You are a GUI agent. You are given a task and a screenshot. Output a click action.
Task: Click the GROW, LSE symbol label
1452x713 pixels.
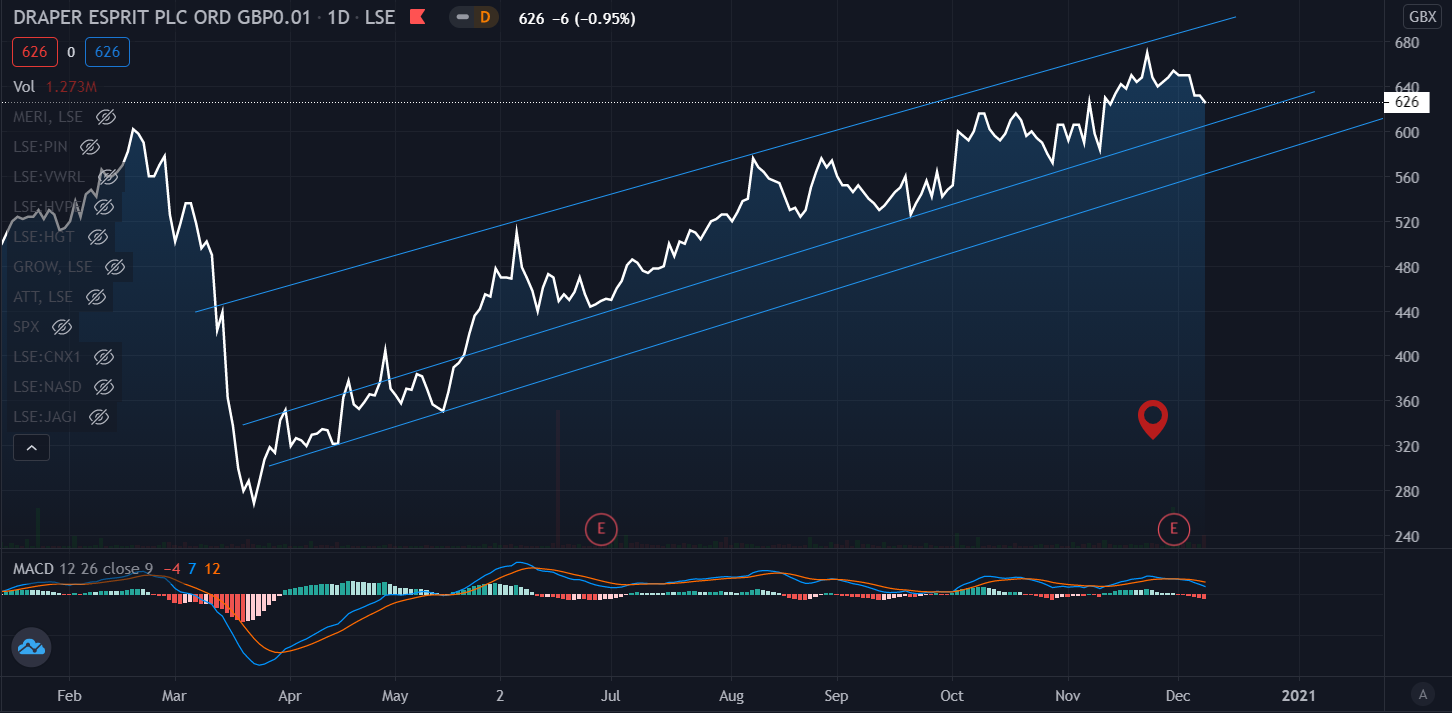[x=53, y=267]
